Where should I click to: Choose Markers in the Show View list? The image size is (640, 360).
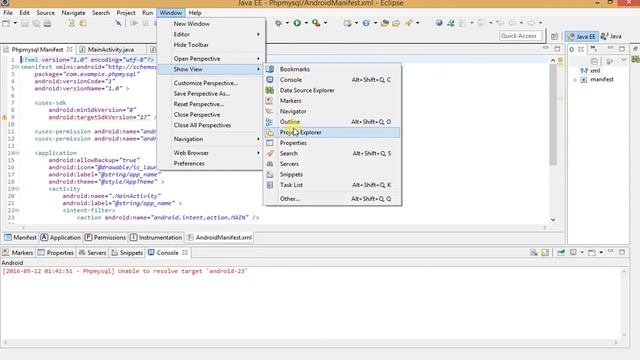pyautogui.click(x=332, y=100)
